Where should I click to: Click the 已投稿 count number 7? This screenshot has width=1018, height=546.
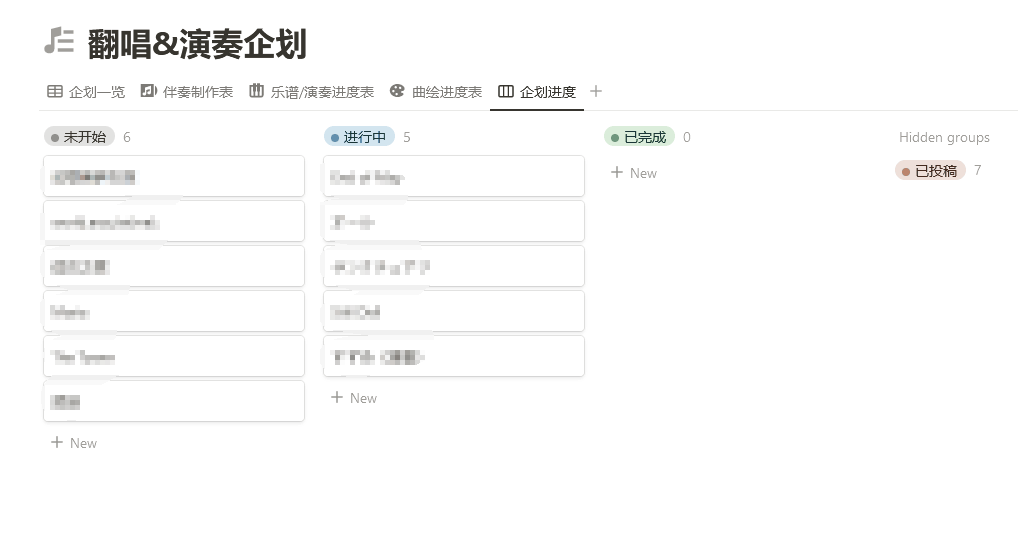(x=978, y=170)
